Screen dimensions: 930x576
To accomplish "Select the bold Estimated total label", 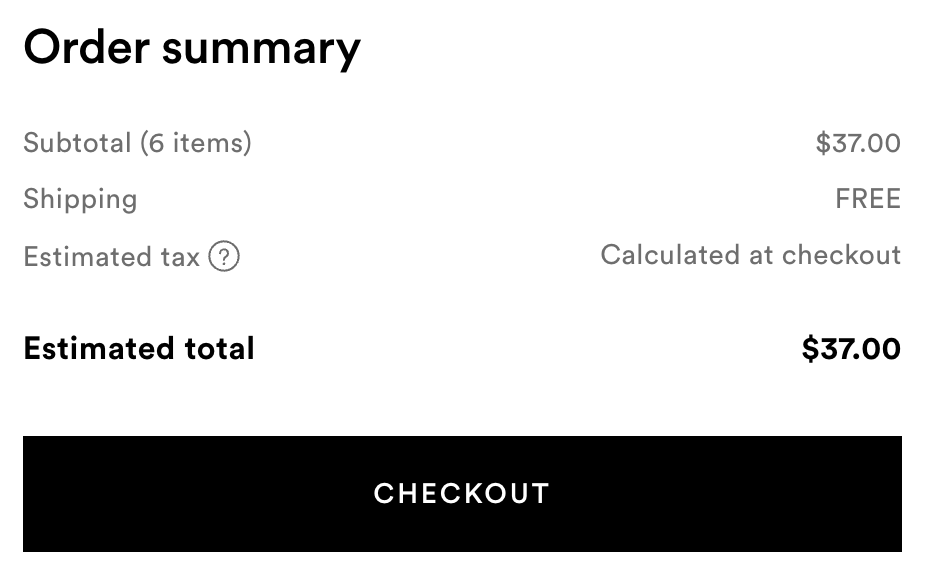I will [139, 348].
